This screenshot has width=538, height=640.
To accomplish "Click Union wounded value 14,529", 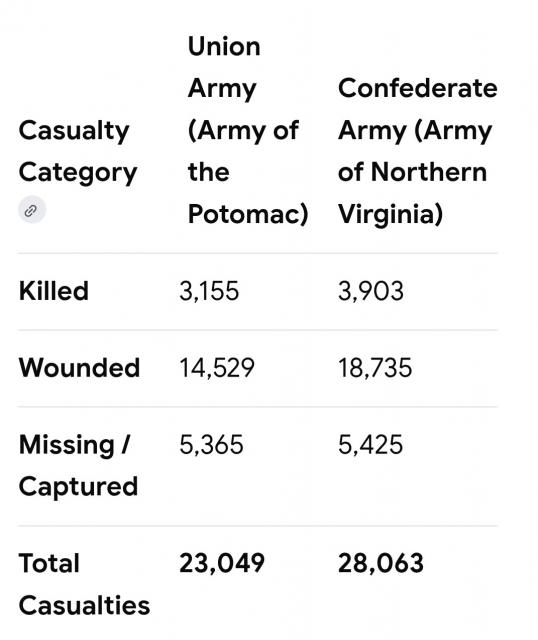I will click(x=217, y=367).
